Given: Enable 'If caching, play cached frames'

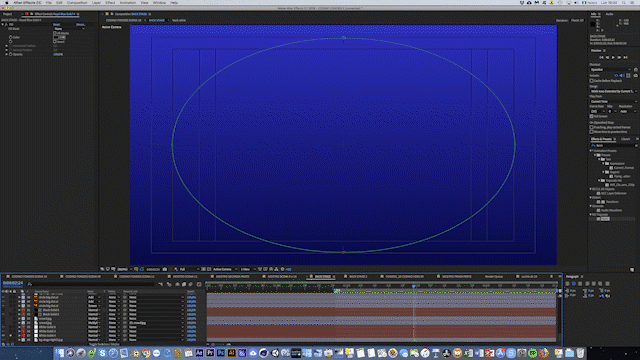Looking at the screenshot, I should 591,127.
